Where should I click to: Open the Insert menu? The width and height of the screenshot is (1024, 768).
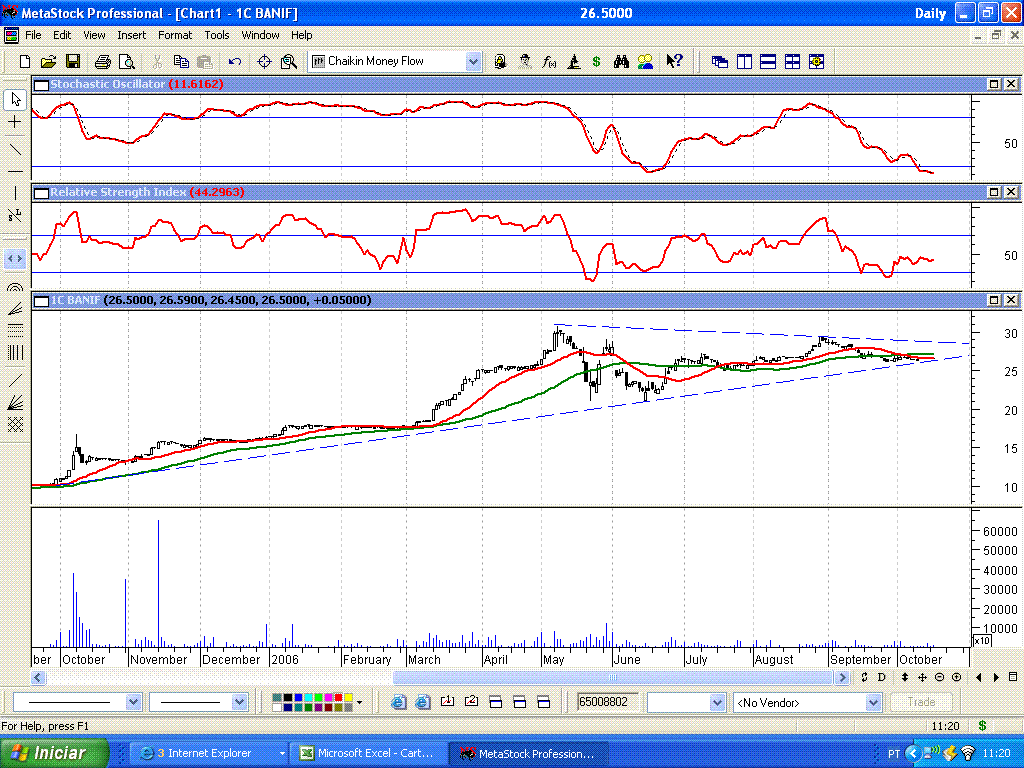[131, 35]
